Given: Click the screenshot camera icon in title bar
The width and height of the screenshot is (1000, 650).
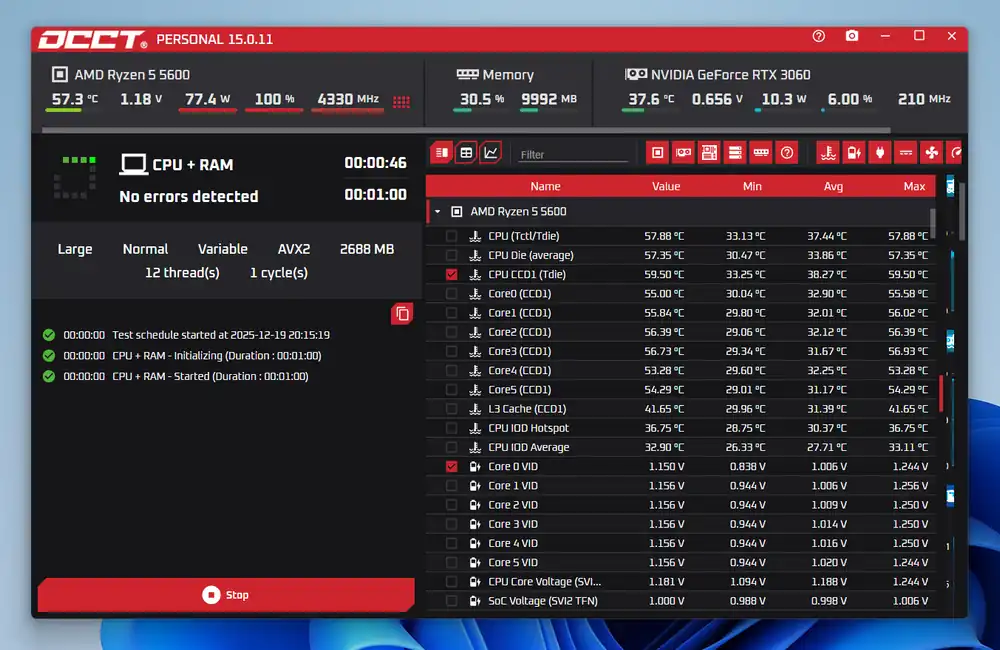Looking at the screenshot, I should (x=852, y=36).
